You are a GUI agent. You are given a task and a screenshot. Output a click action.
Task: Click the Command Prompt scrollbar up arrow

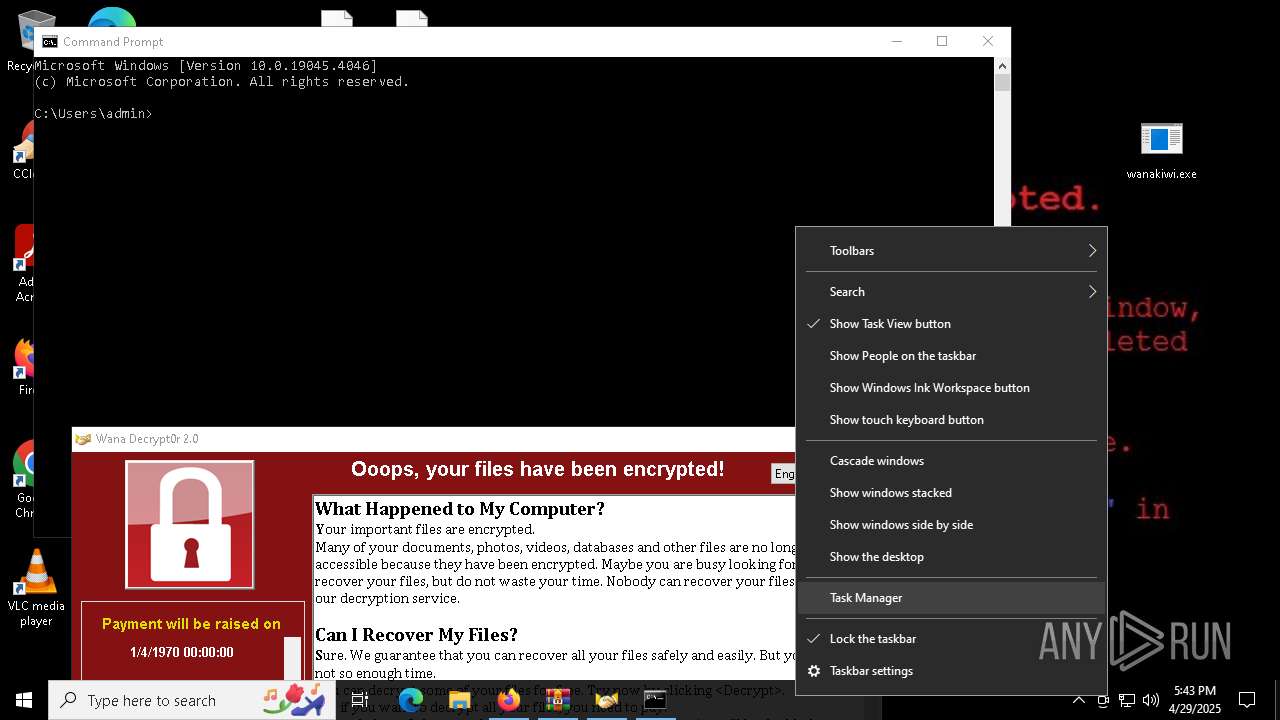(1002, 66)
